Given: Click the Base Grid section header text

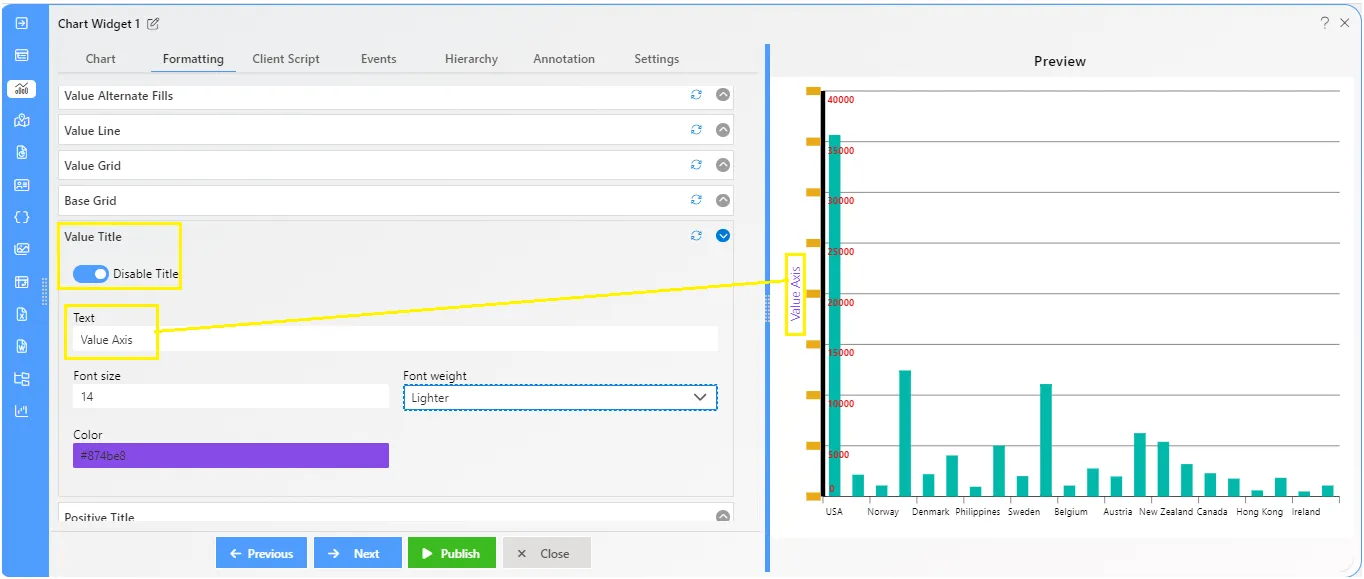Looking at the screenshot, I should [91, 201].
